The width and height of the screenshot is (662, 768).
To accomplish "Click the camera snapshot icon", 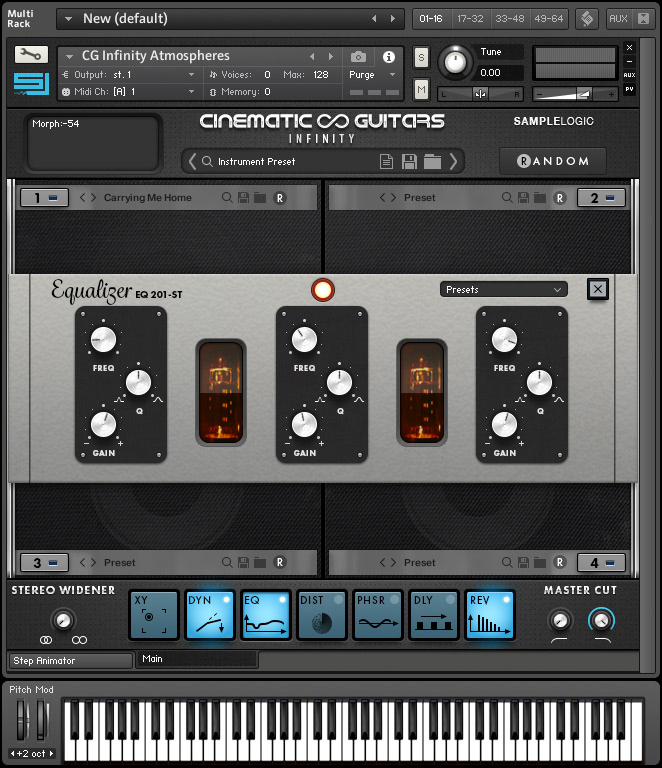I will click(x=358, y=57).
